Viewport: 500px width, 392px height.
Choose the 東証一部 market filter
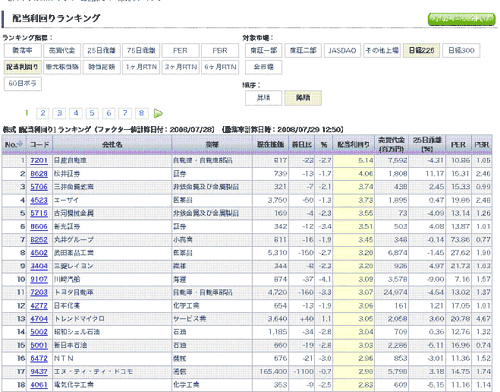coord(264,51)
